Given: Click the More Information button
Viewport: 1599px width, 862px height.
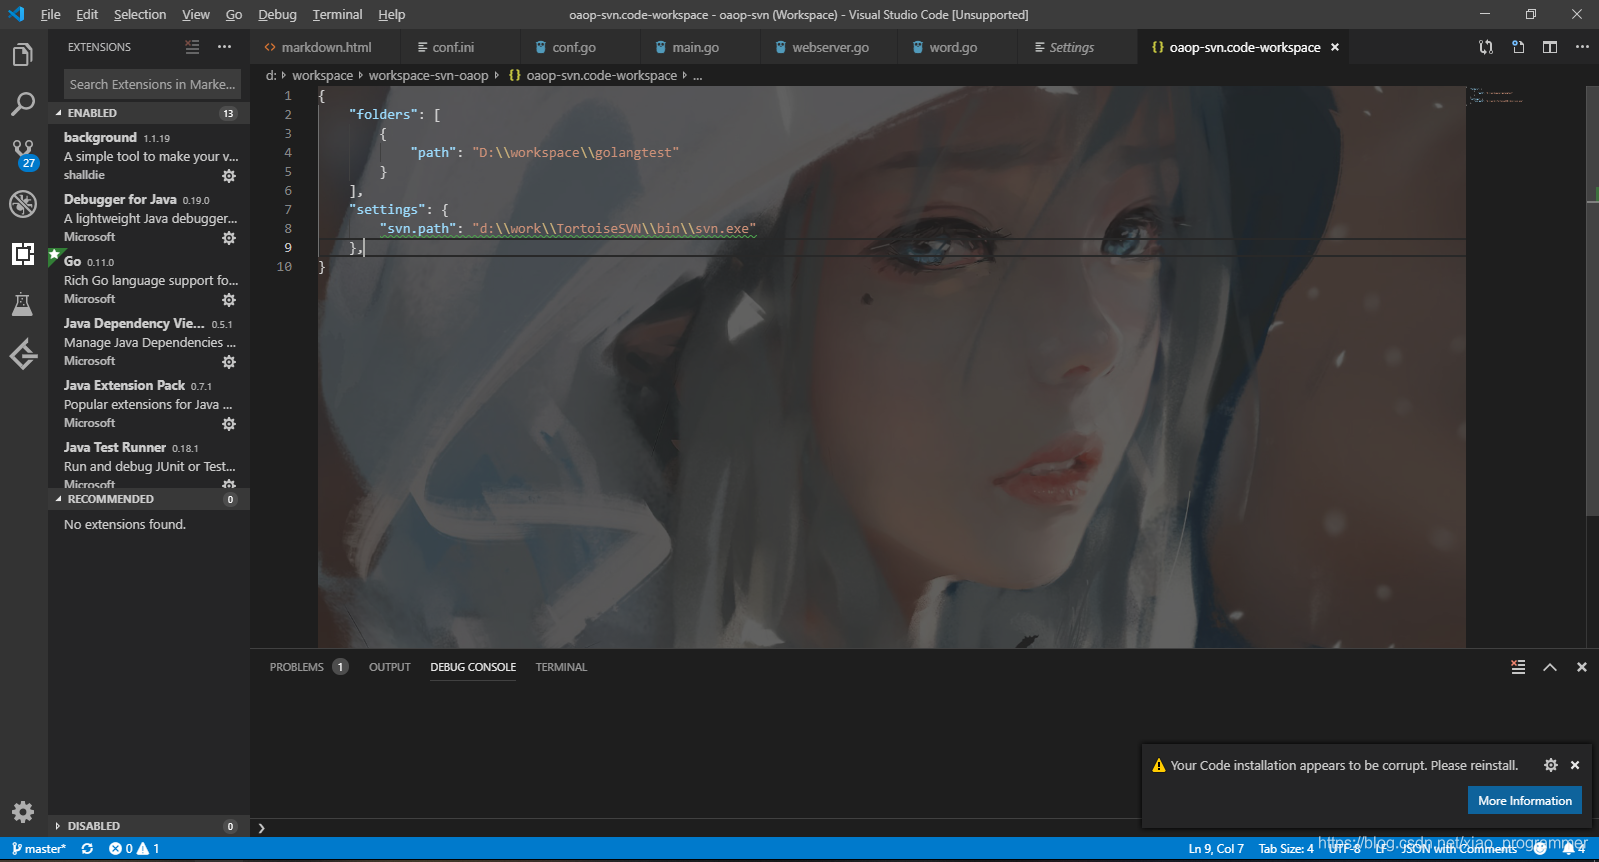Looking at the screenshot, I should tap(1524, 800).
